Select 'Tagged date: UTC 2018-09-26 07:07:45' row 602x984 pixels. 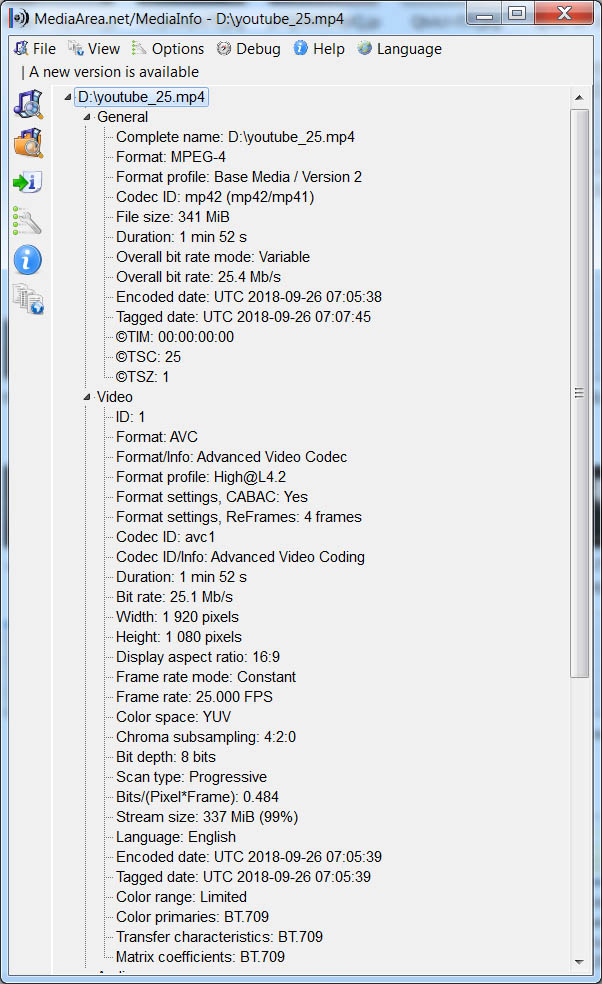(243, 318)
